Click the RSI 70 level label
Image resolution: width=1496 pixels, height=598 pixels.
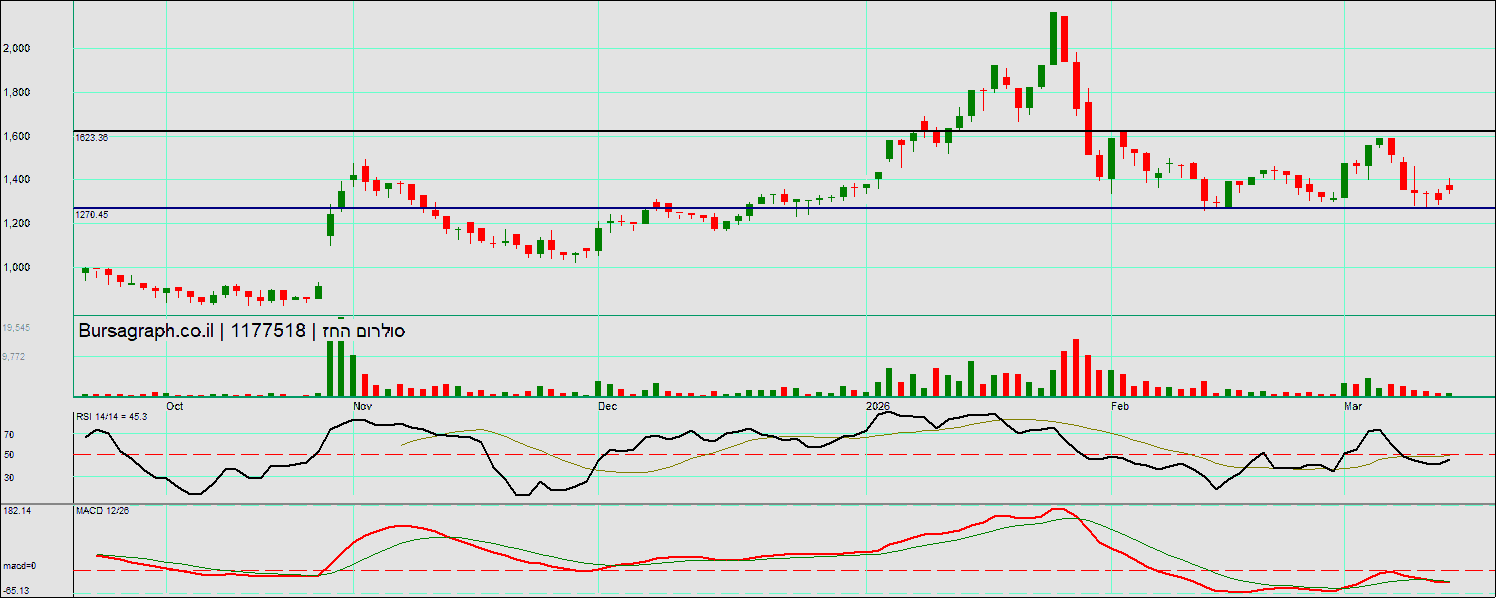click(x=9, y=436)
